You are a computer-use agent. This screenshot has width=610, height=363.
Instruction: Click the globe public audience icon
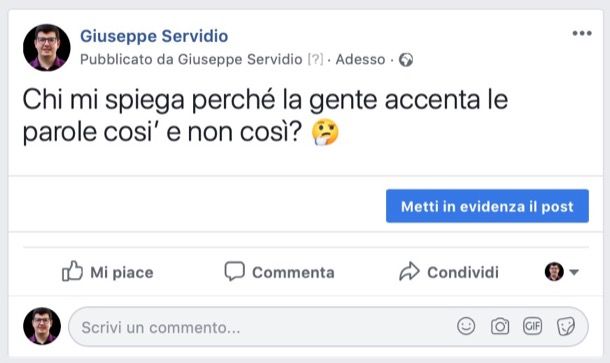coord(406,60)
